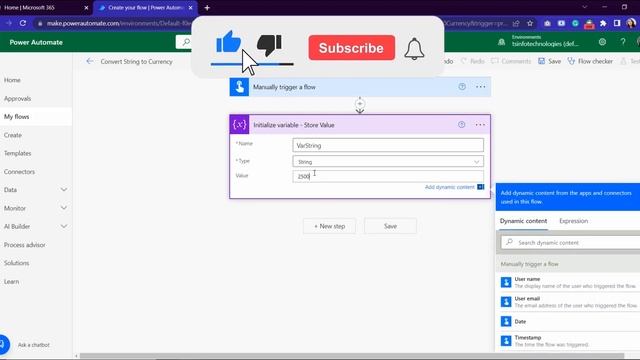Open Solutions in the sidebar
Screen dimensions: 640x360
(16, 263)
